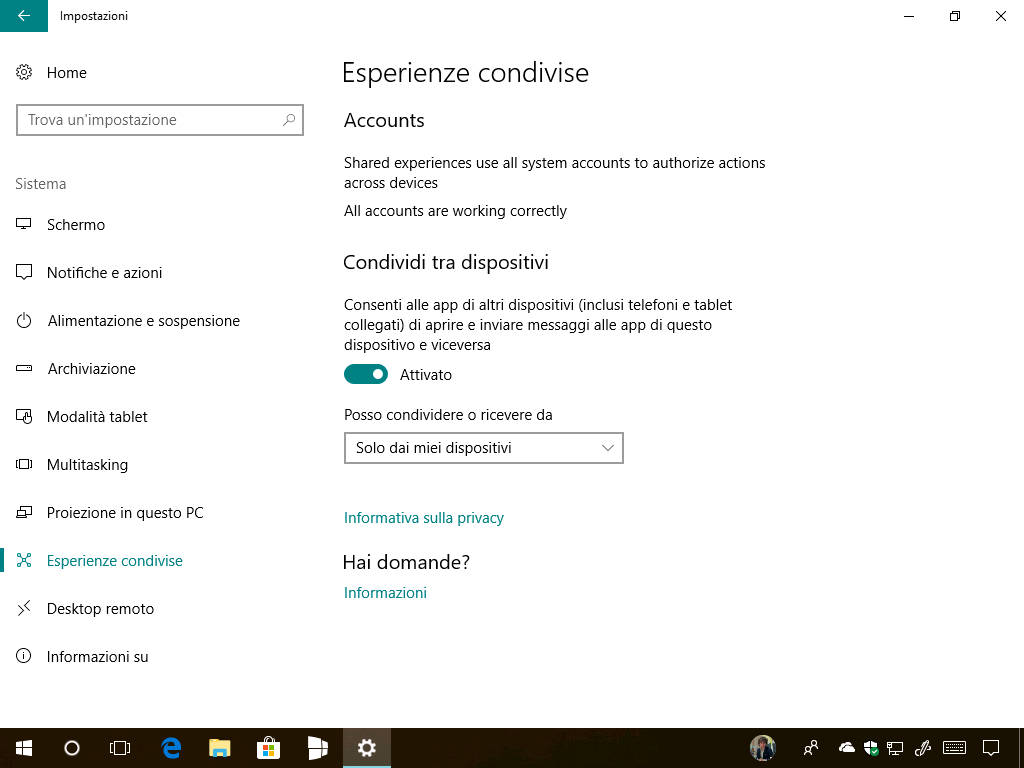Open Desktop remoto settings
The height and width of the screenshot is (768, 1024).
101,609
